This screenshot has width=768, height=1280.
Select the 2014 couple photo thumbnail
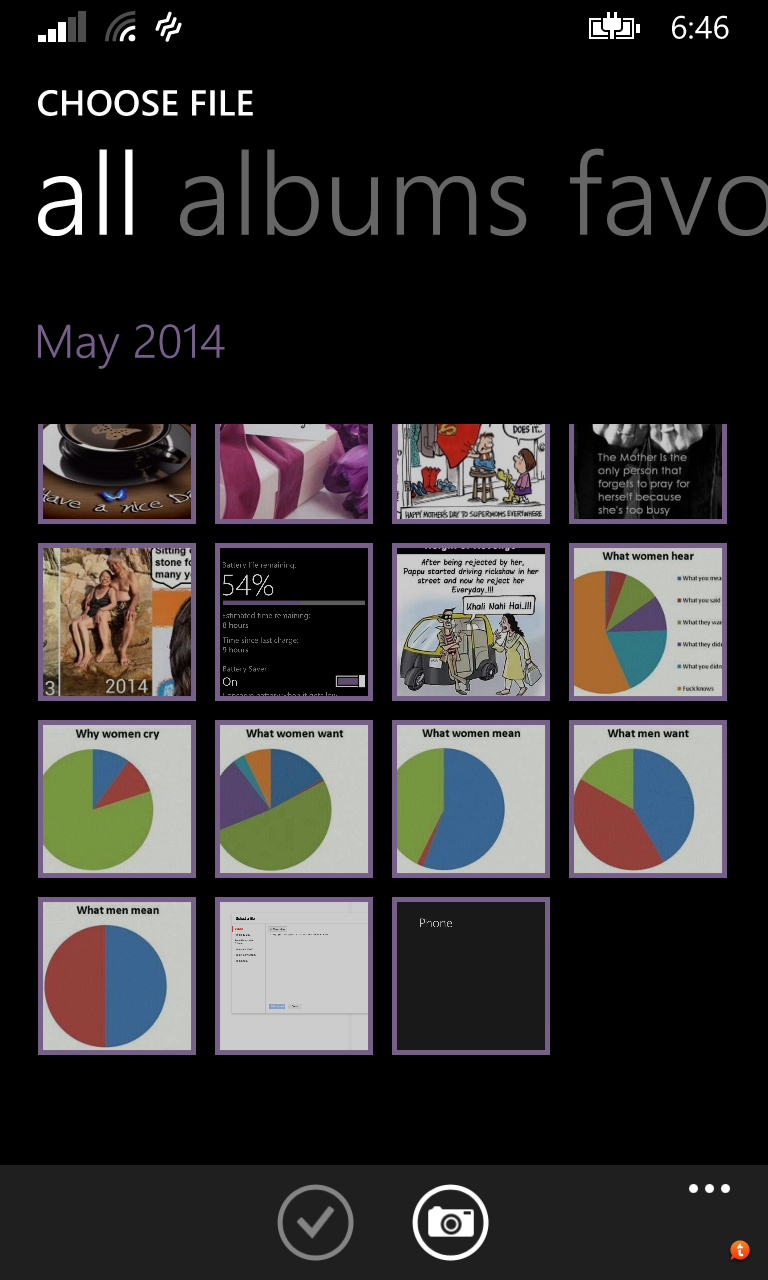point(117,622)
